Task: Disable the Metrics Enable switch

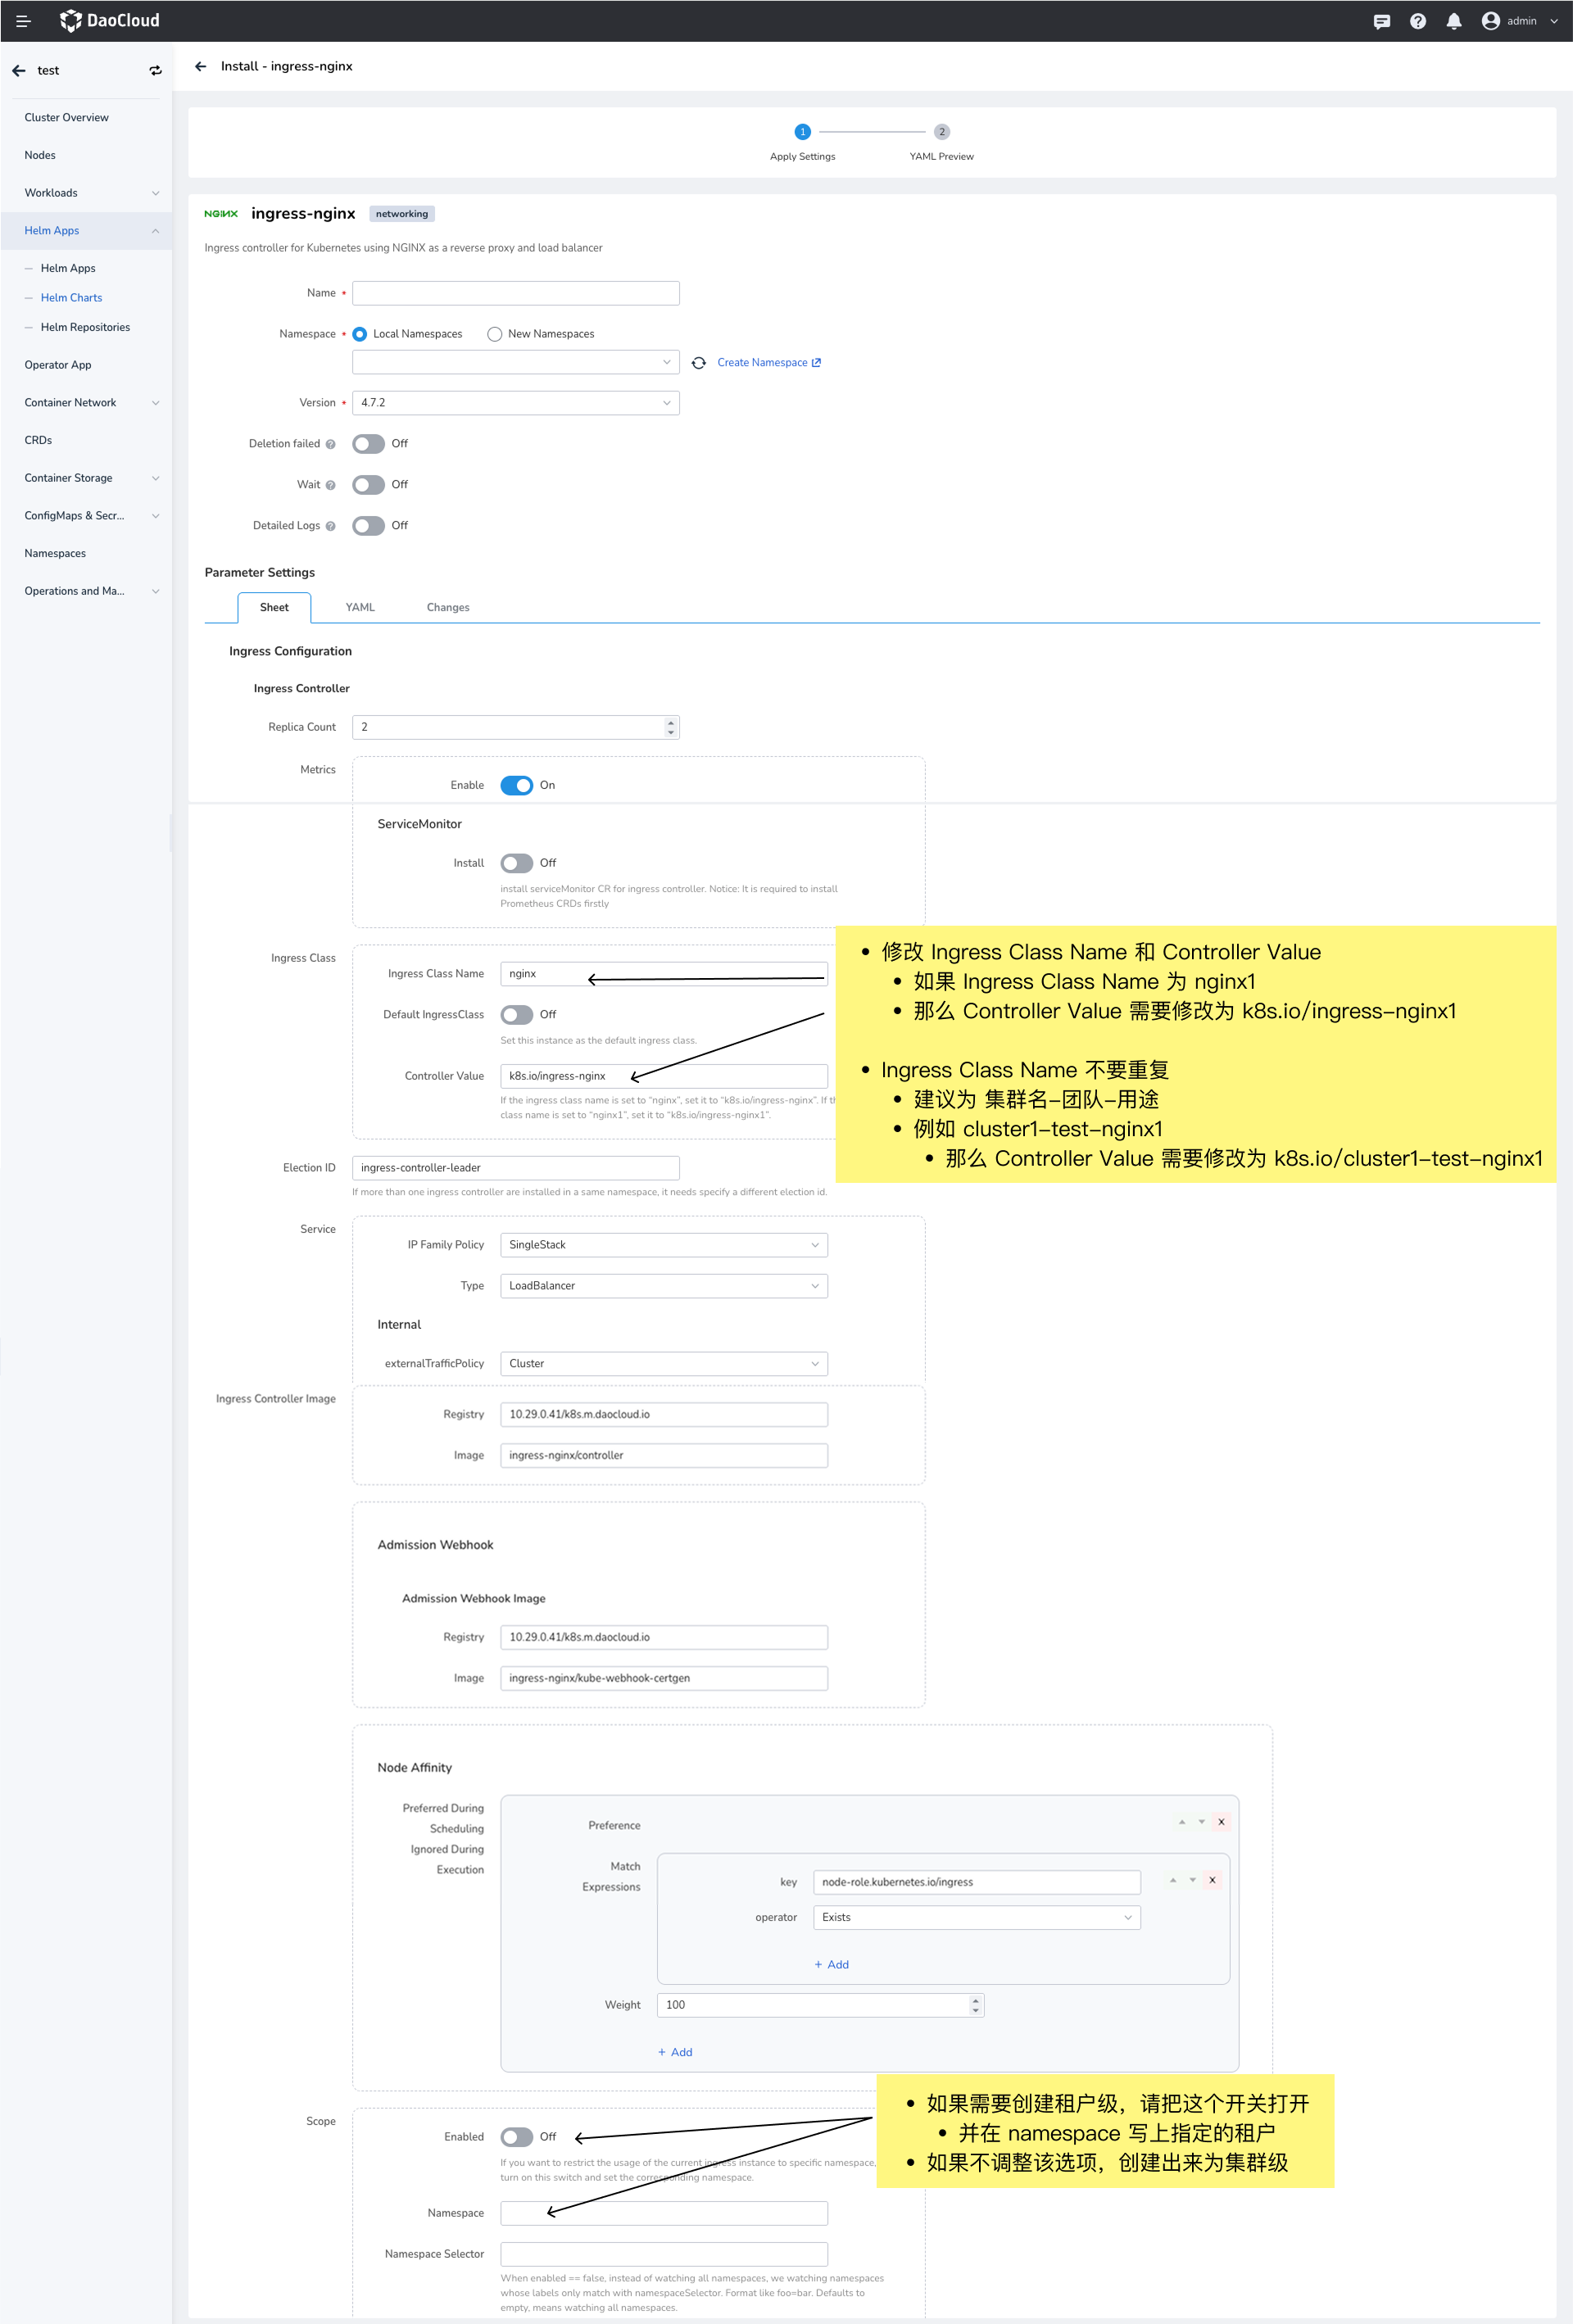Action: pyautogui.click(x=516, y=785)
